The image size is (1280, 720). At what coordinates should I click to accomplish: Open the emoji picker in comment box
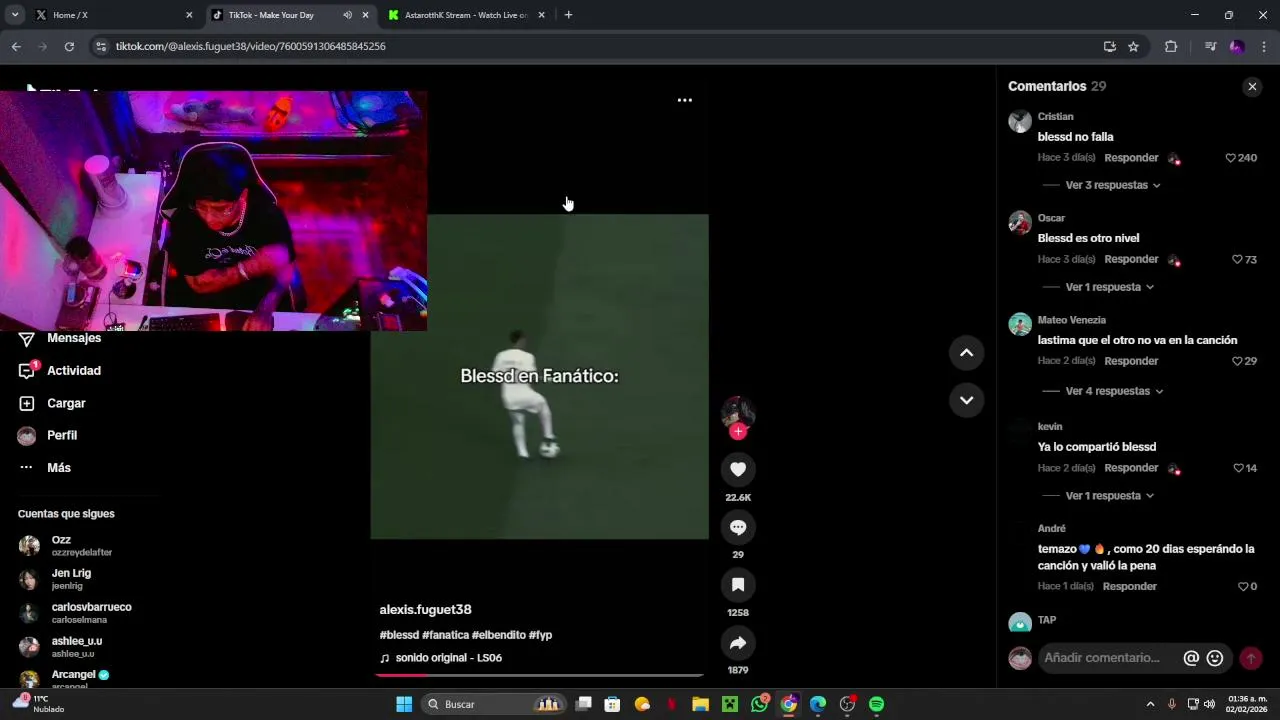(x=1215, y=658)
